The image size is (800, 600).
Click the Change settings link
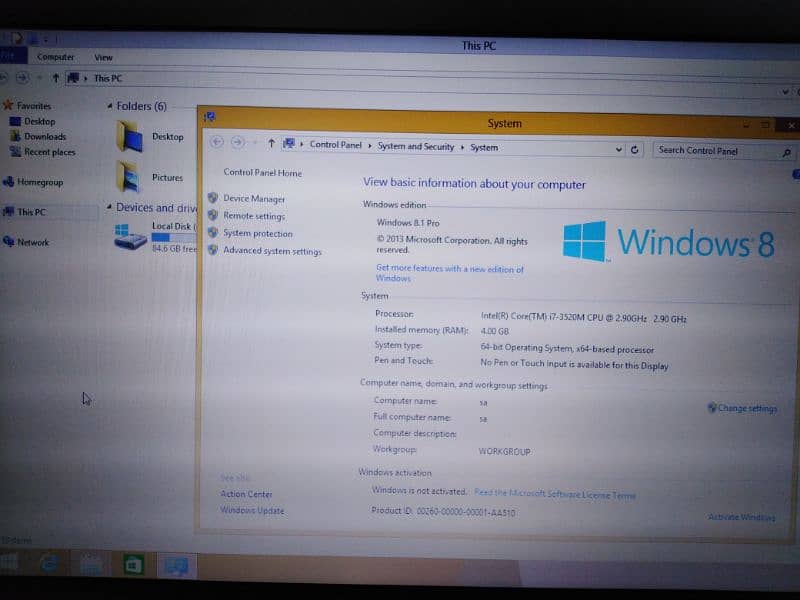tap(746, 408)
